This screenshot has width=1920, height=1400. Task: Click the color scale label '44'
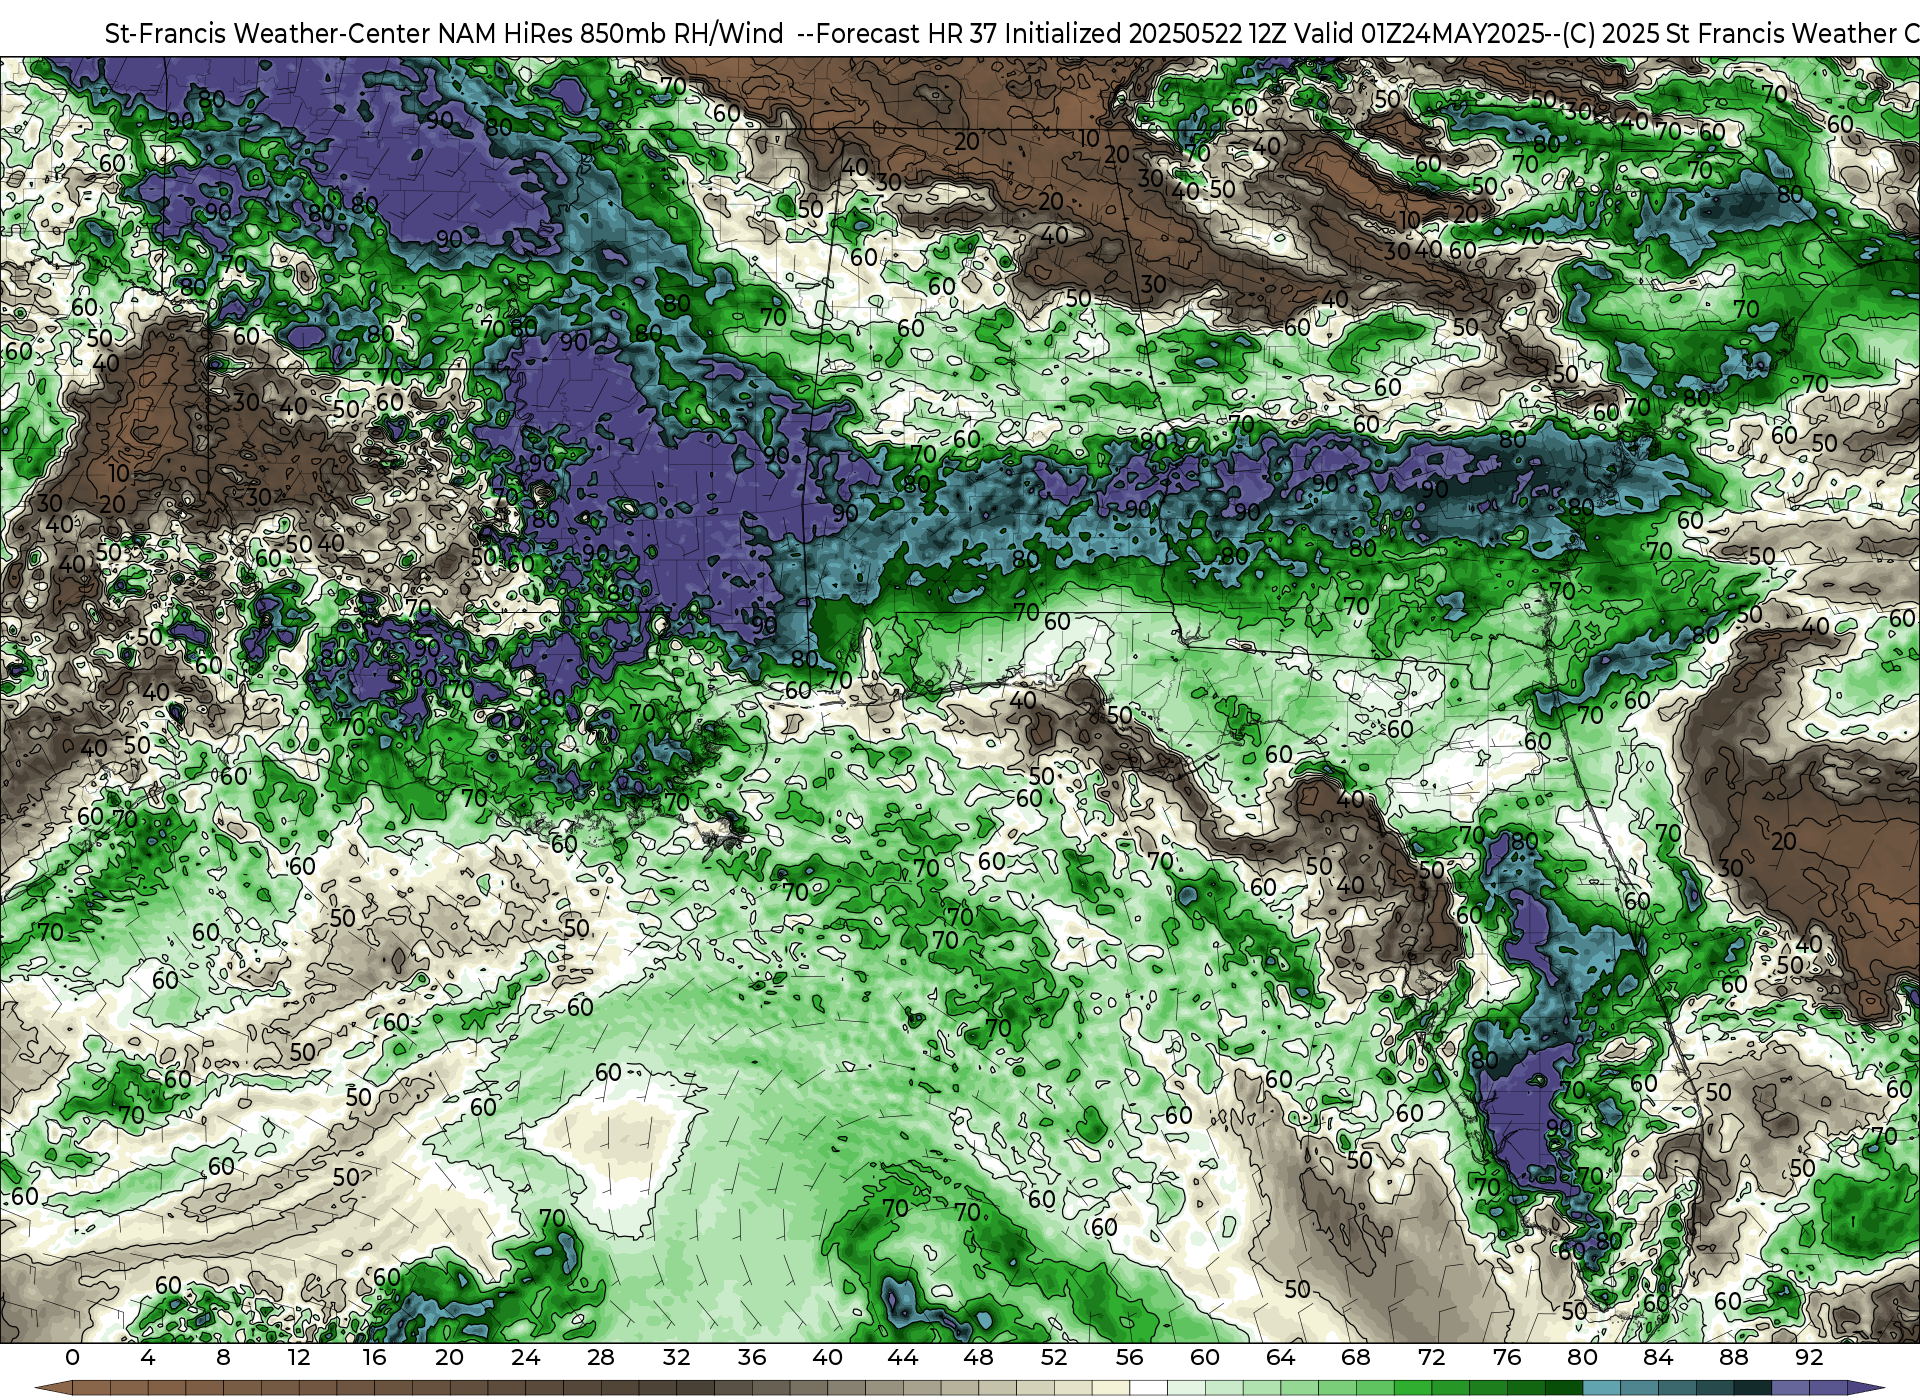click(x=903, y=1357)
